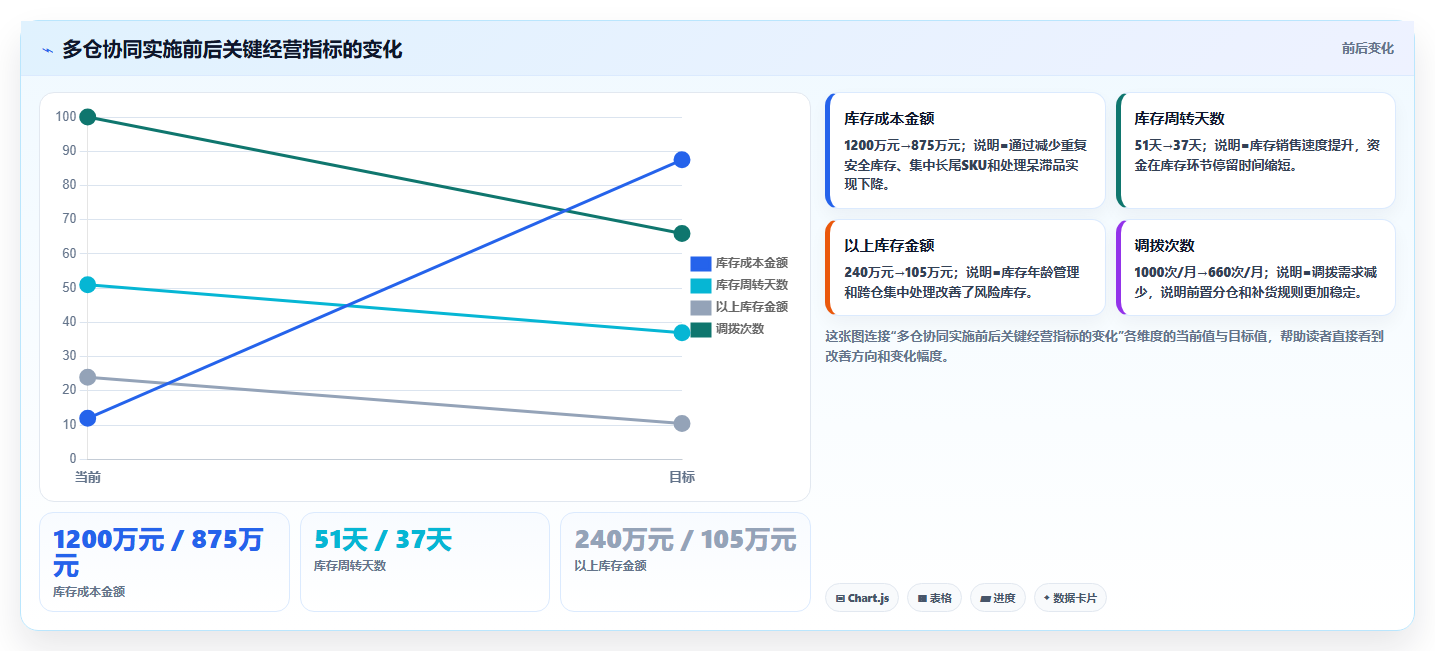Click the 库存周转天数 caption under the stat
The image size is (1435, 651).
click(x=350, y=566)
